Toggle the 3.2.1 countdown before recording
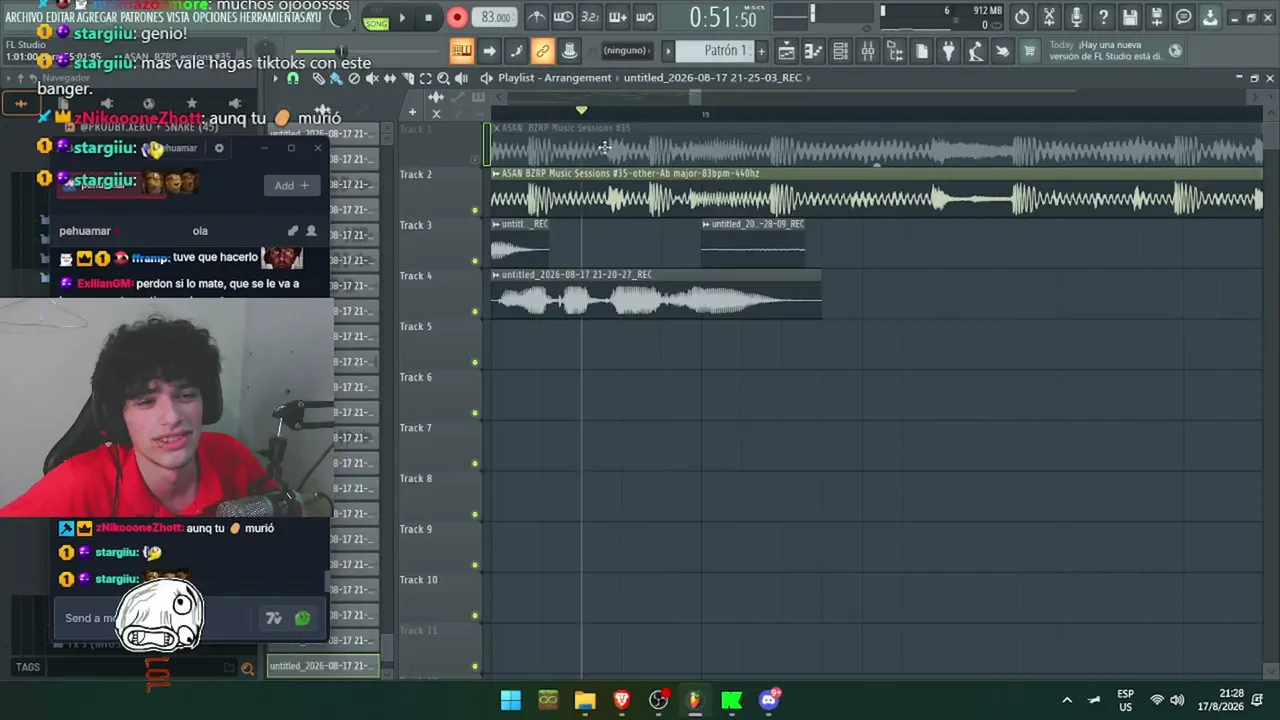The height and width of the screenshot is (720, 1280). tap(590, 17)
